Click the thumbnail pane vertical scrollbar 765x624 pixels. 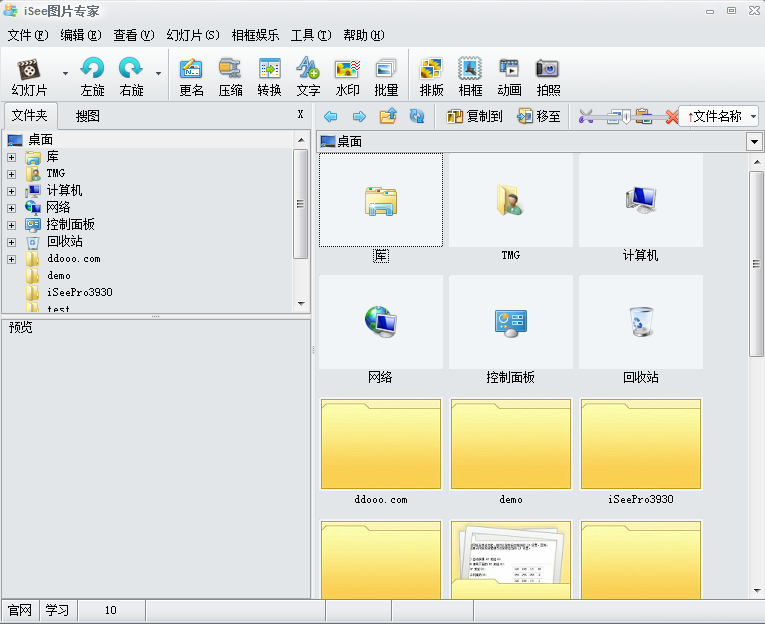coord(756,264)
